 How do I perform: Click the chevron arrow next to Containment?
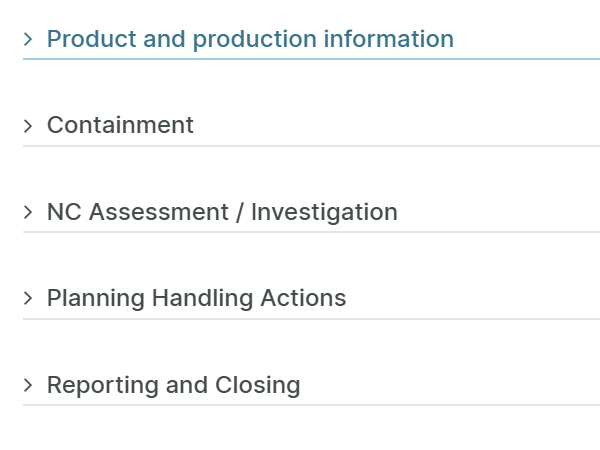(x=28, y=126)
